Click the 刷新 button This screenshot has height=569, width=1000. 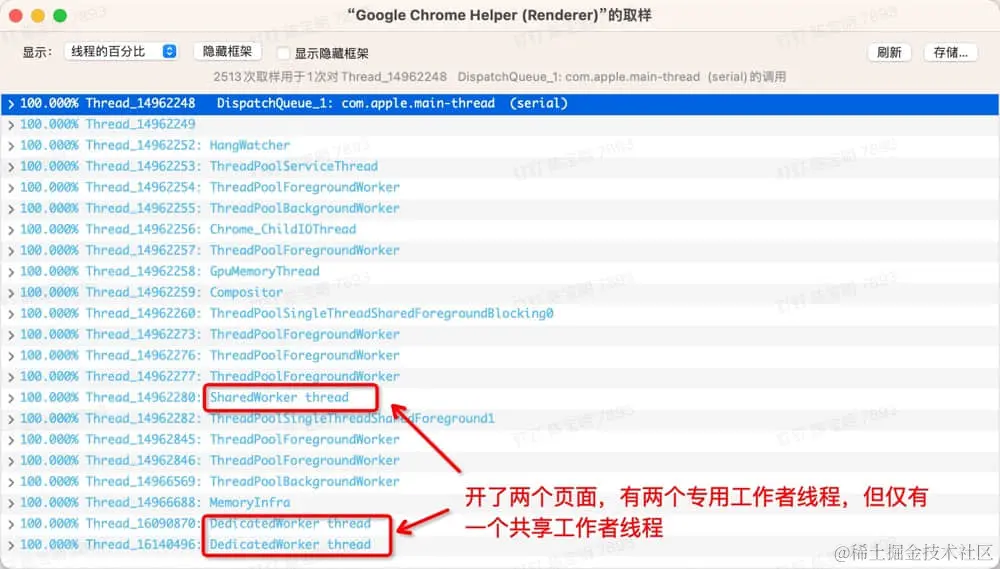pyautogui.click(x=889, y=52)
